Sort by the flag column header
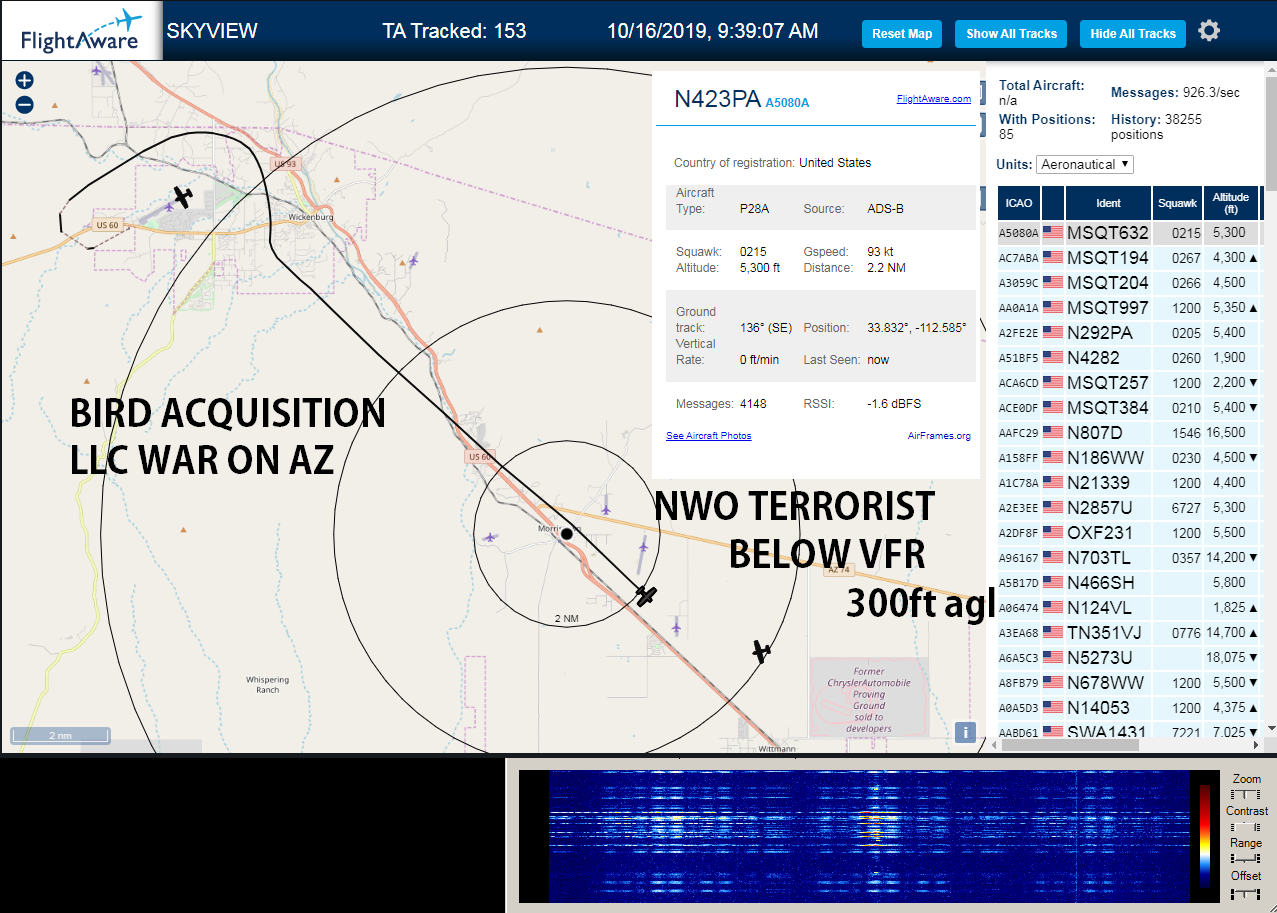The image size is (1277, 913). point(1053,203)
